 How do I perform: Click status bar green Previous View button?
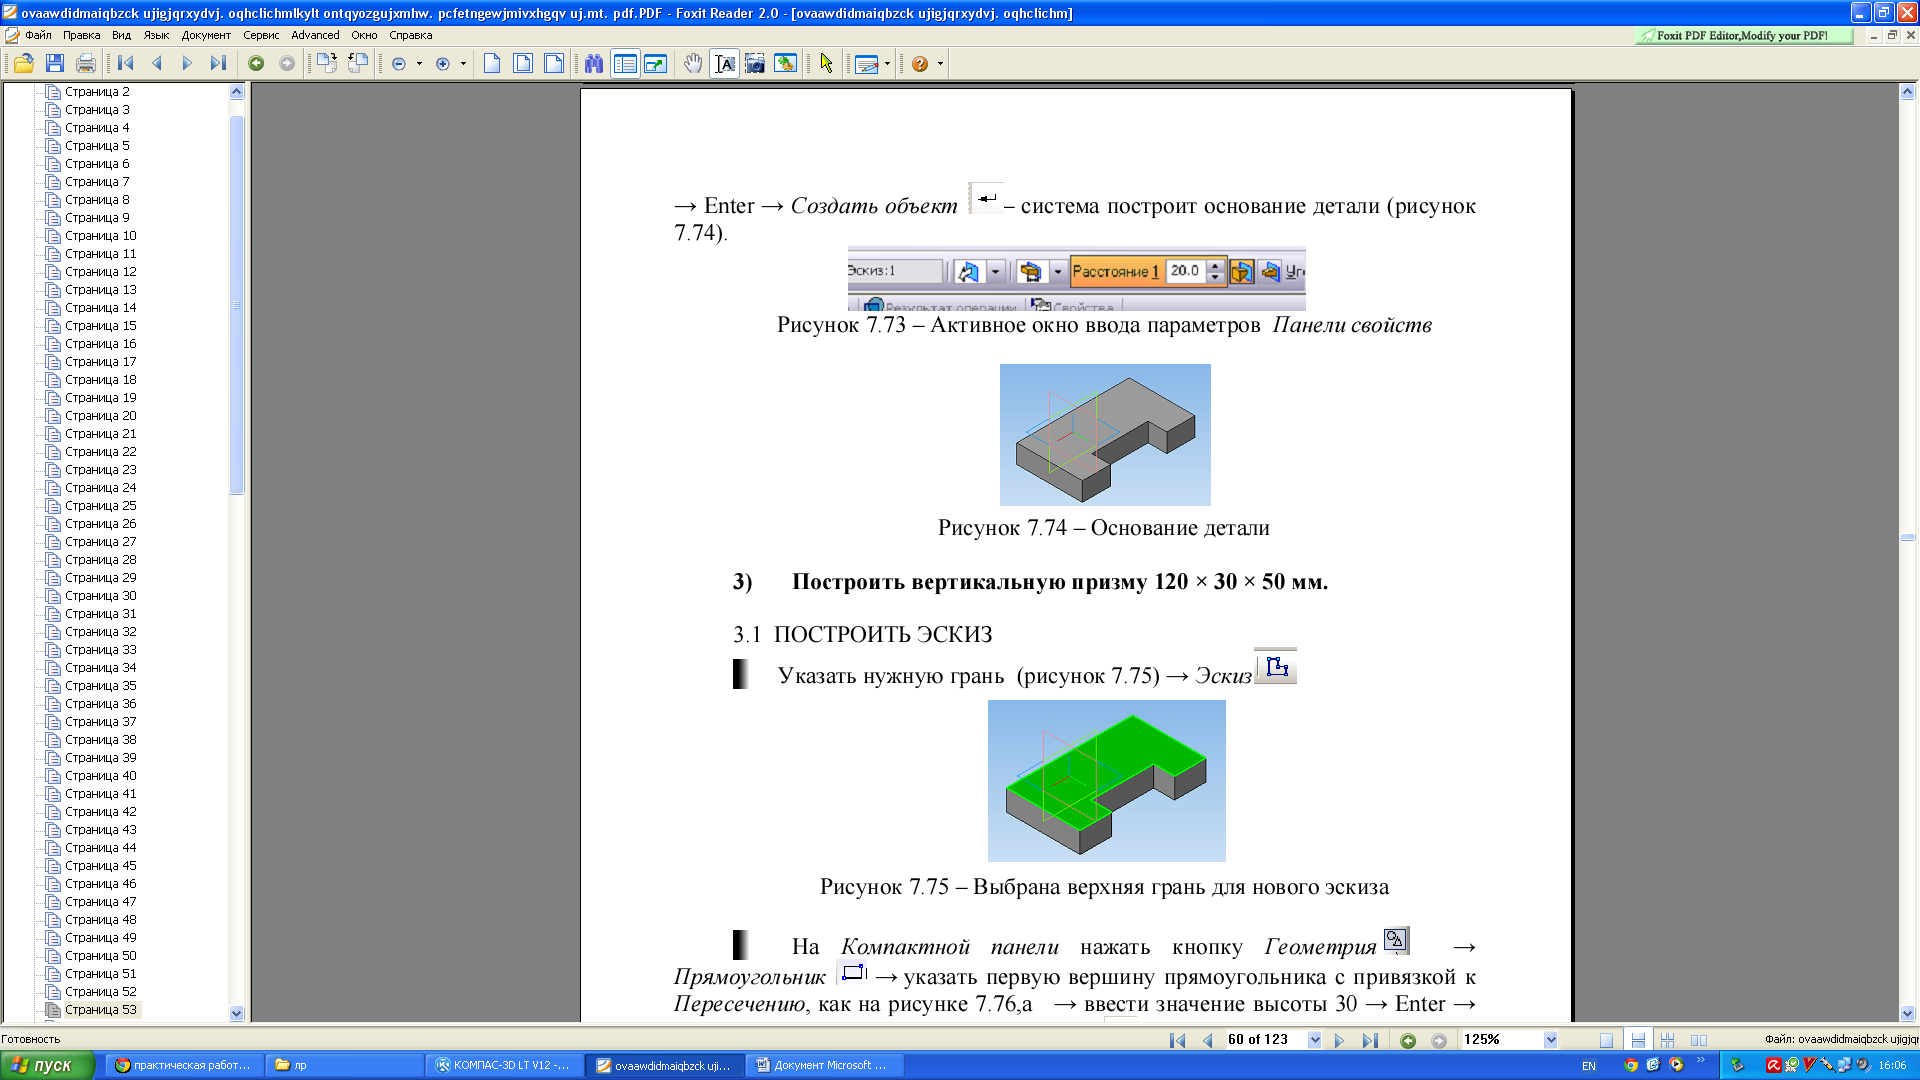(x=1408, y=1040)
